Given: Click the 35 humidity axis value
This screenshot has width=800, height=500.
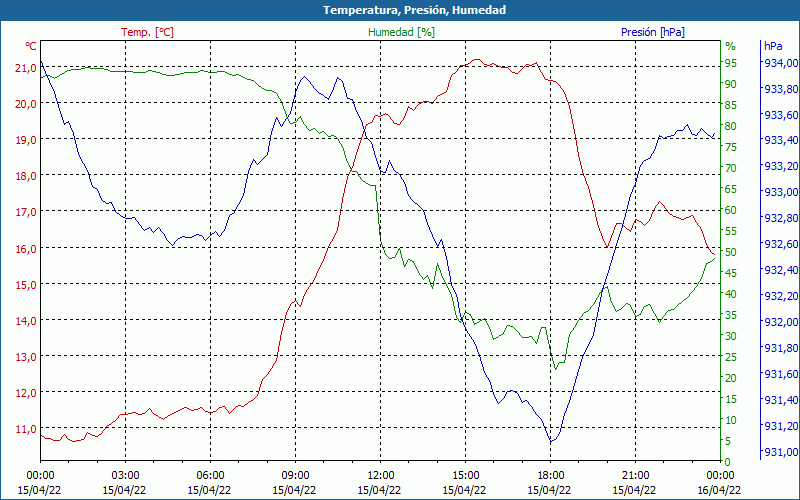Looking at the screenshot, I should tap(731, 315).
